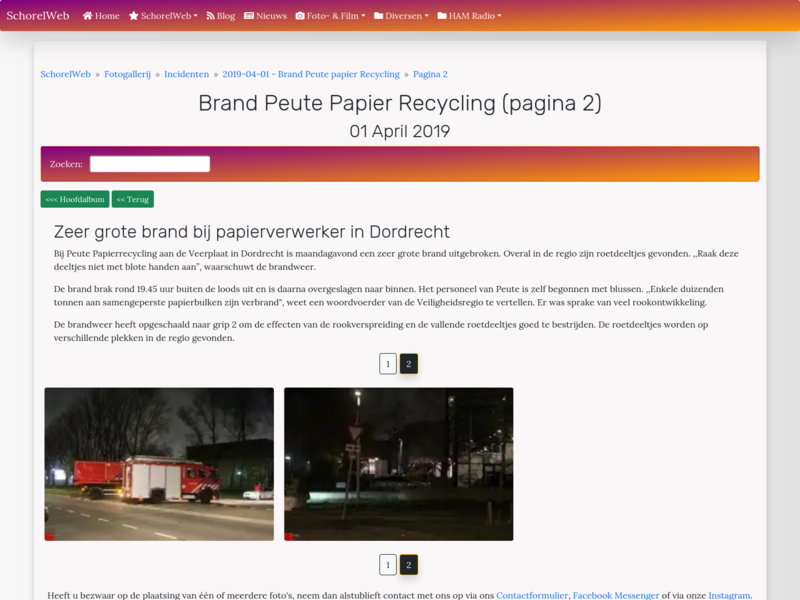Click the <<< Hoofdalbum button
This screenshot has height=600, width=800.
[75, 199]
